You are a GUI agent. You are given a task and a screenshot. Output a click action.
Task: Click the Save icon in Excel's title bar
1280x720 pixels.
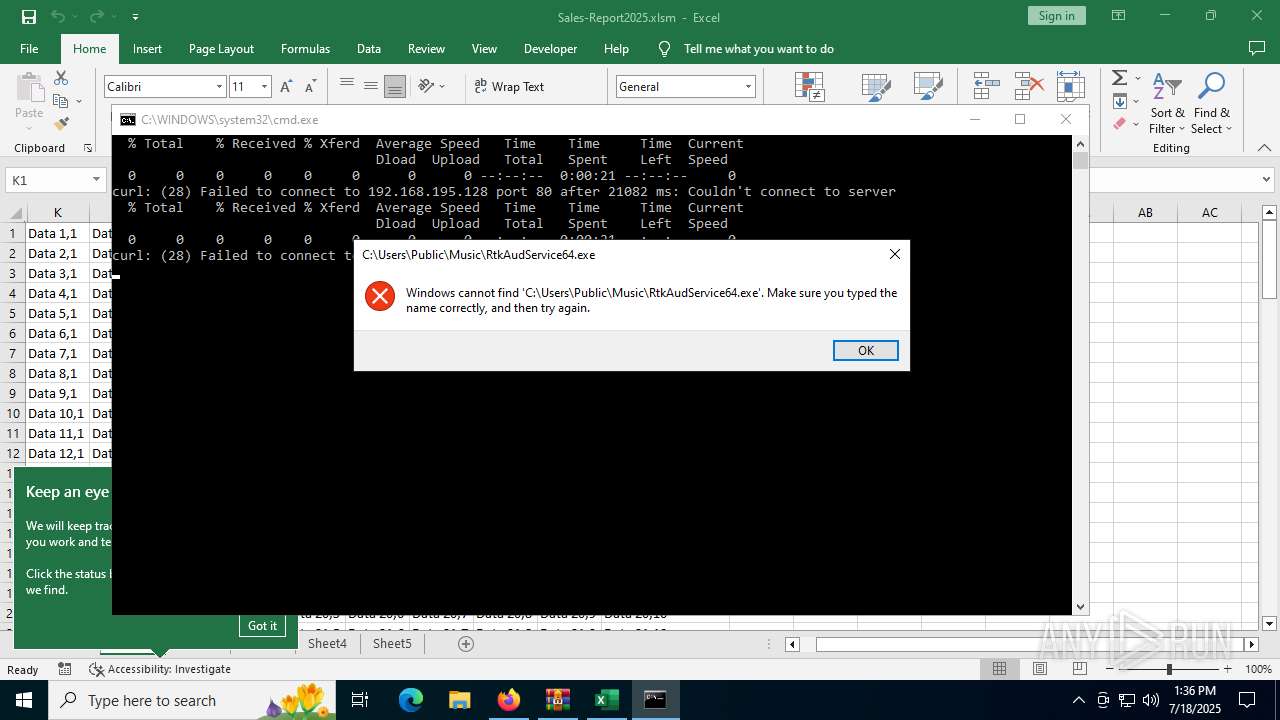coord(28,16)
